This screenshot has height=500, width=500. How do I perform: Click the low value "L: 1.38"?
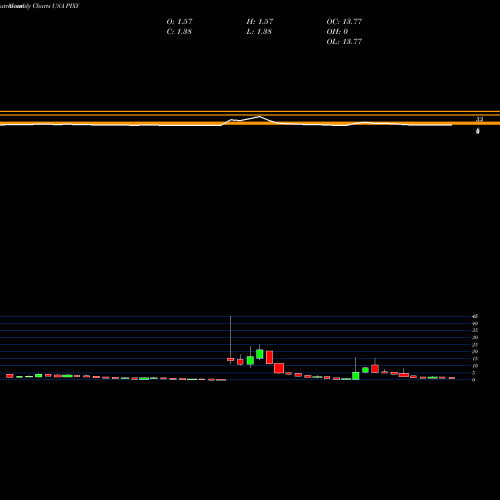coord(259,32)
